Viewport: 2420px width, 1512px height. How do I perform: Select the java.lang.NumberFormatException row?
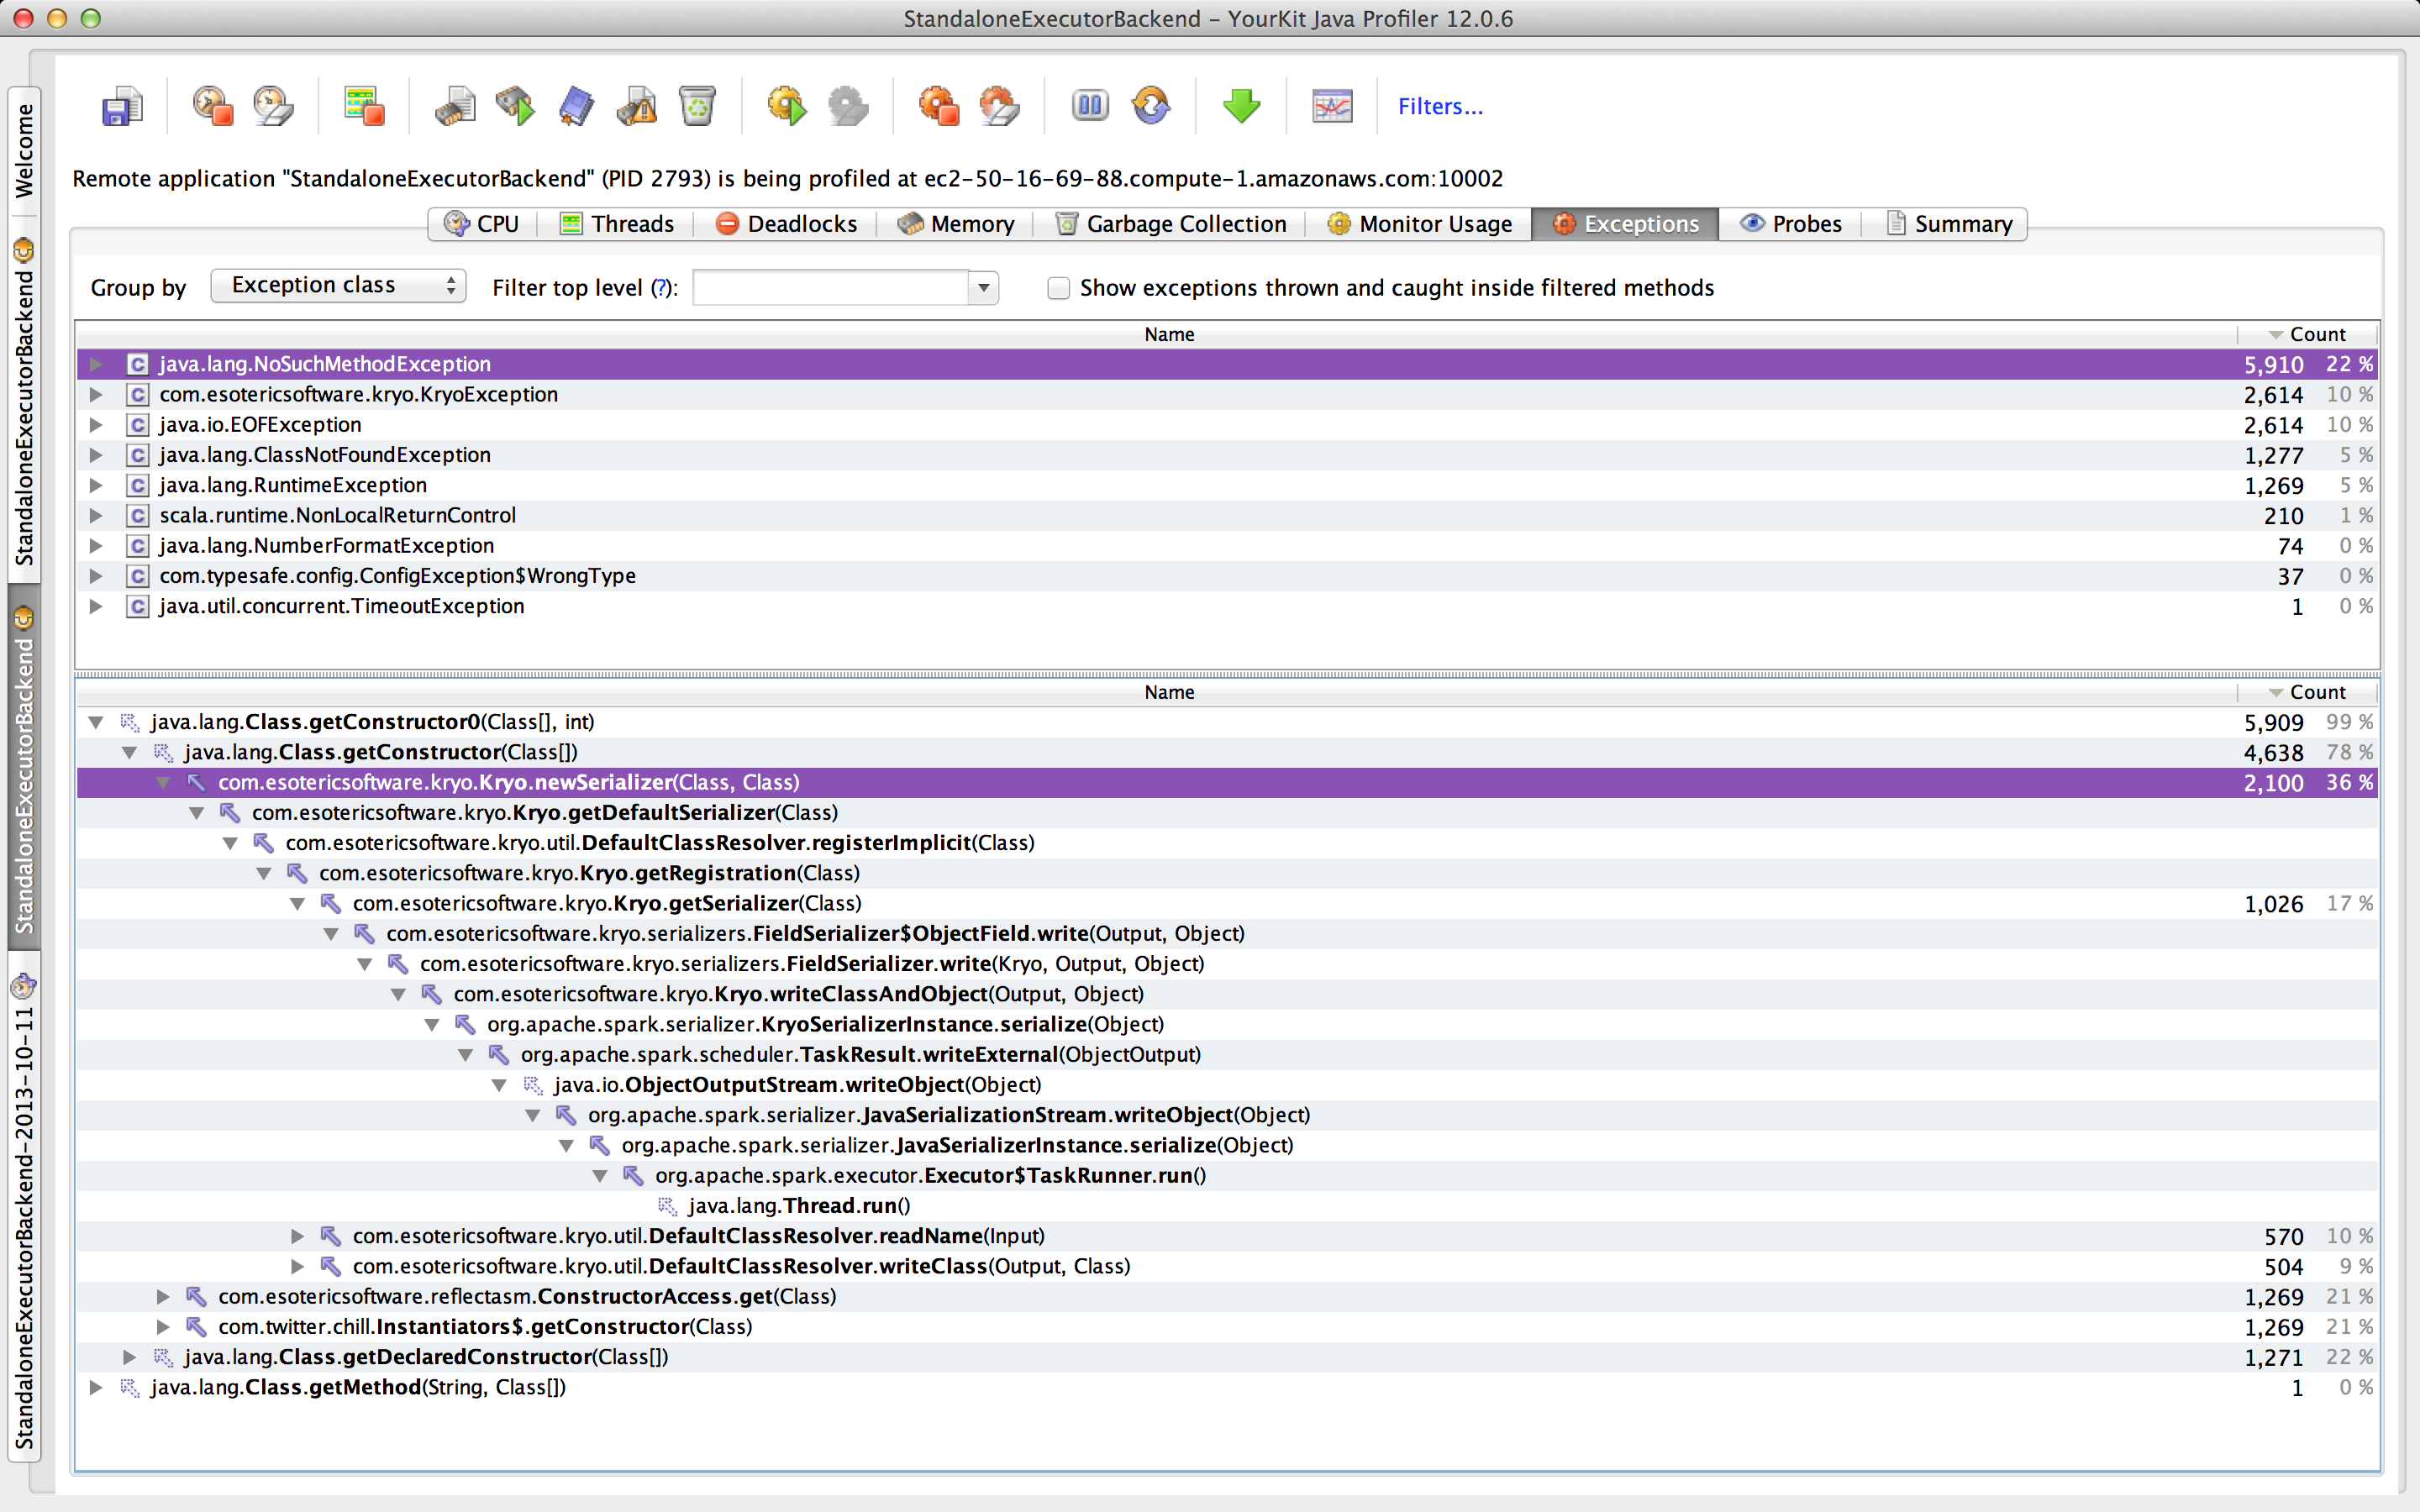[x=1227, y=545]
